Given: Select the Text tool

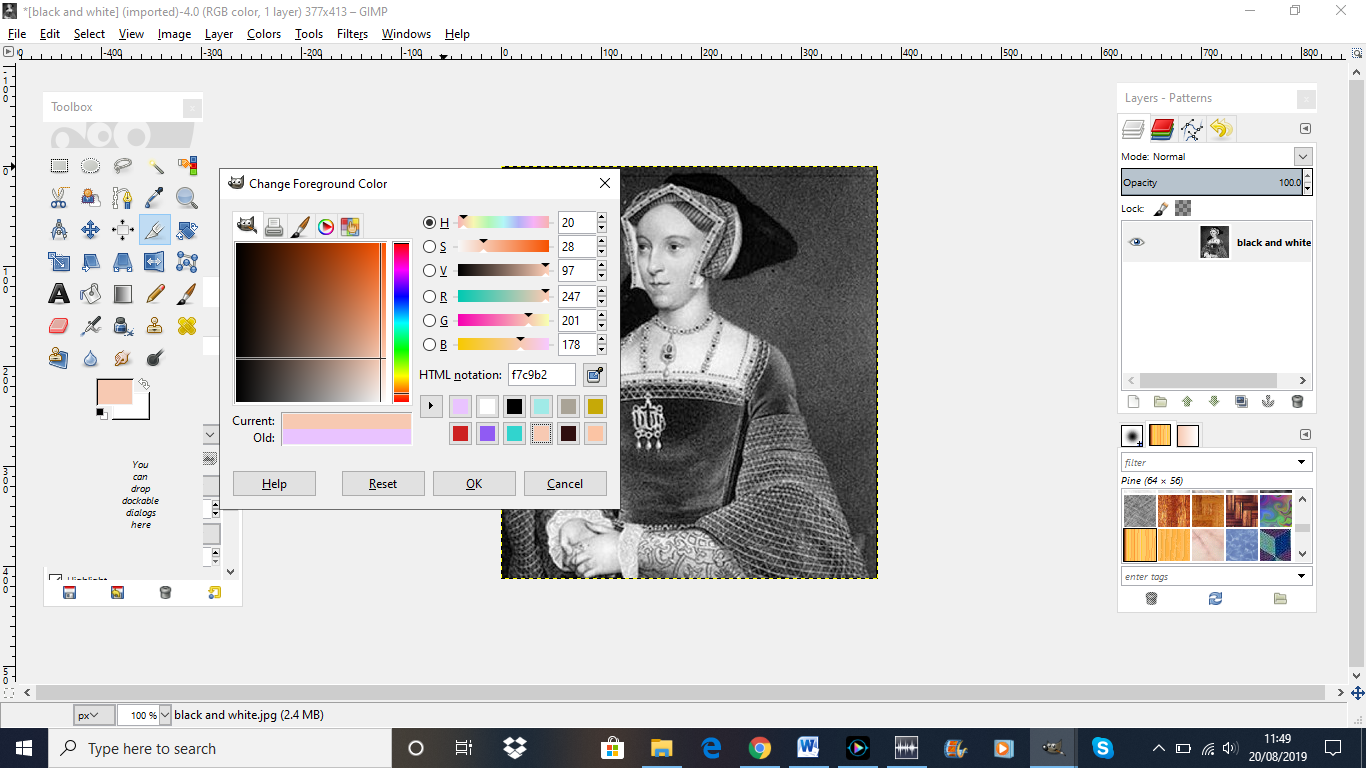Looking at the screenshot, I should tap(59, 293).
